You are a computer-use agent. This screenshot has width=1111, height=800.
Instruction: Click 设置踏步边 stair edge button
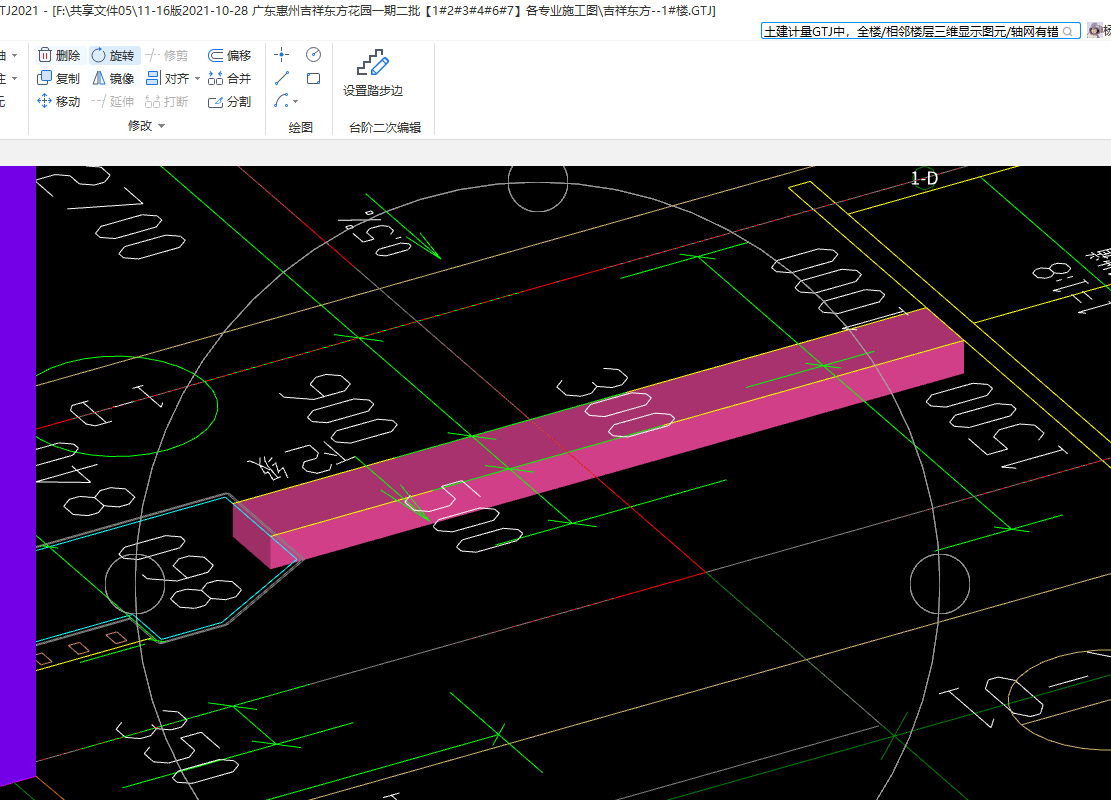pos(373,73)
